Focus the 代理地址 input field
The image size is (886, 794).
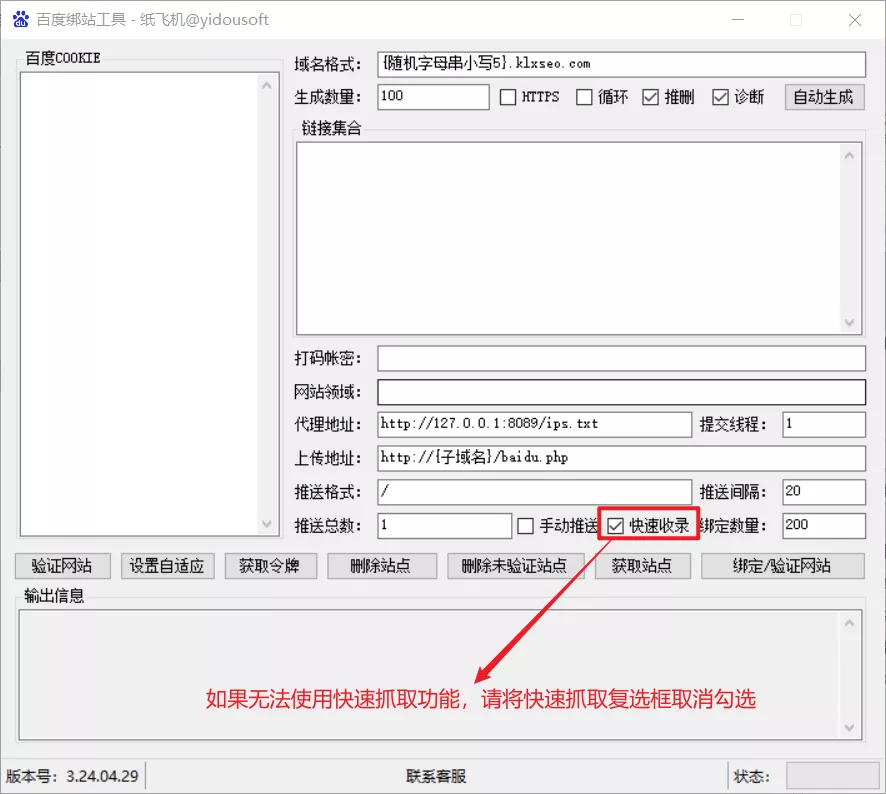534,424
